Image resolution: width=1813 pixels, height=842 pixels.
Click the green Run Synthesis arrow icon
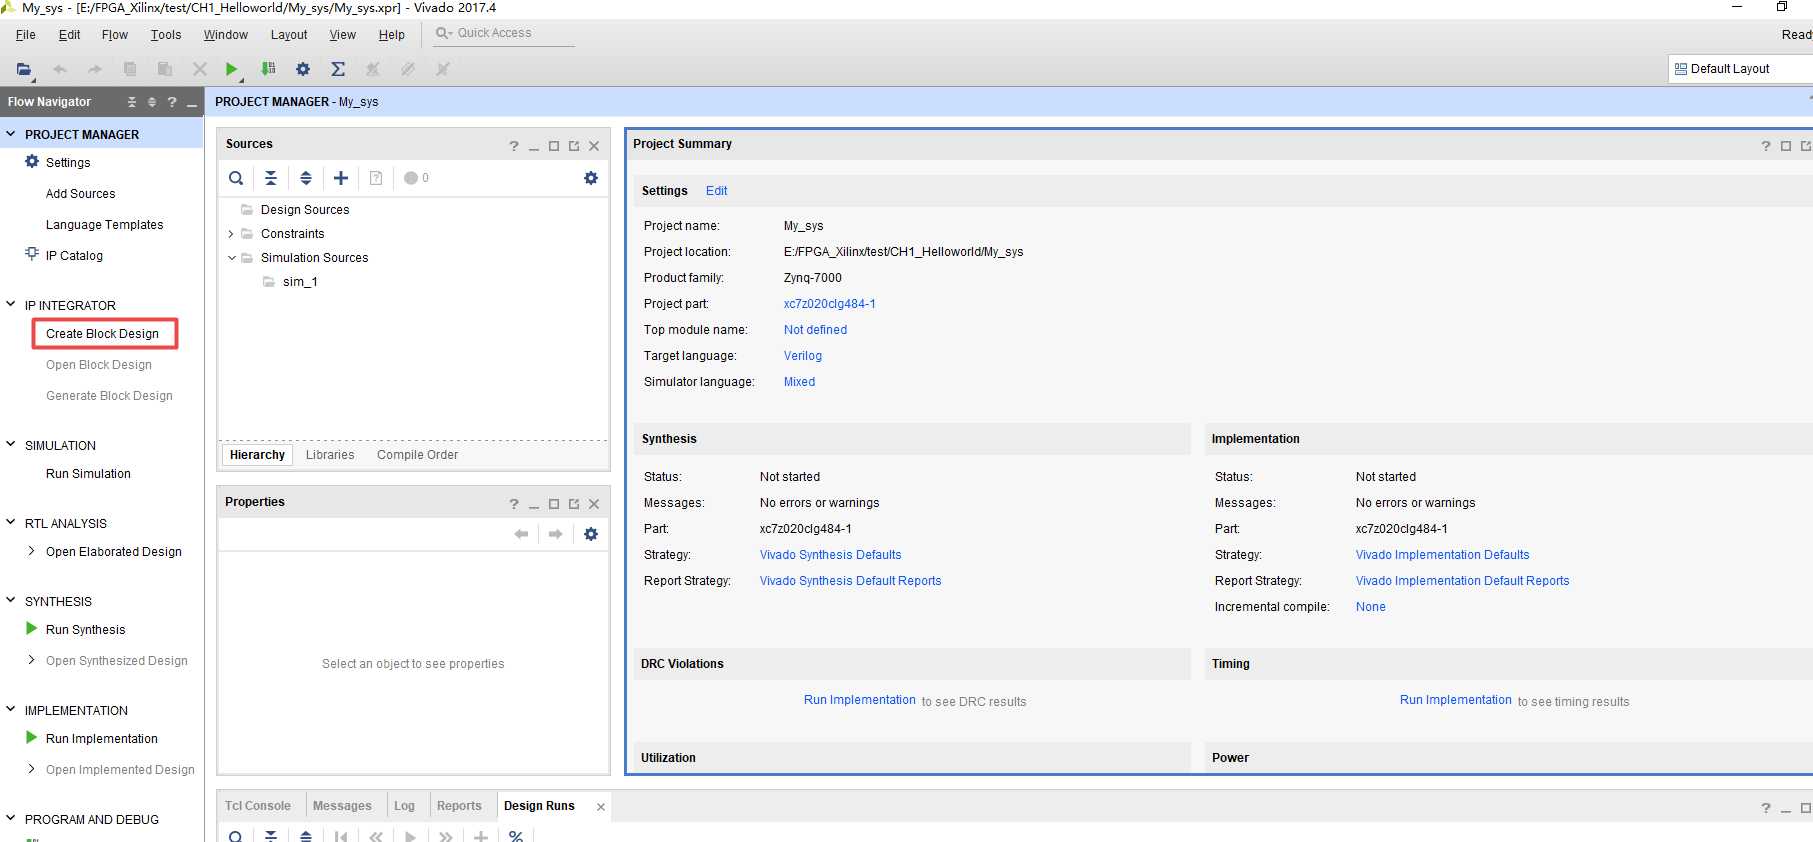pos(32,629)
